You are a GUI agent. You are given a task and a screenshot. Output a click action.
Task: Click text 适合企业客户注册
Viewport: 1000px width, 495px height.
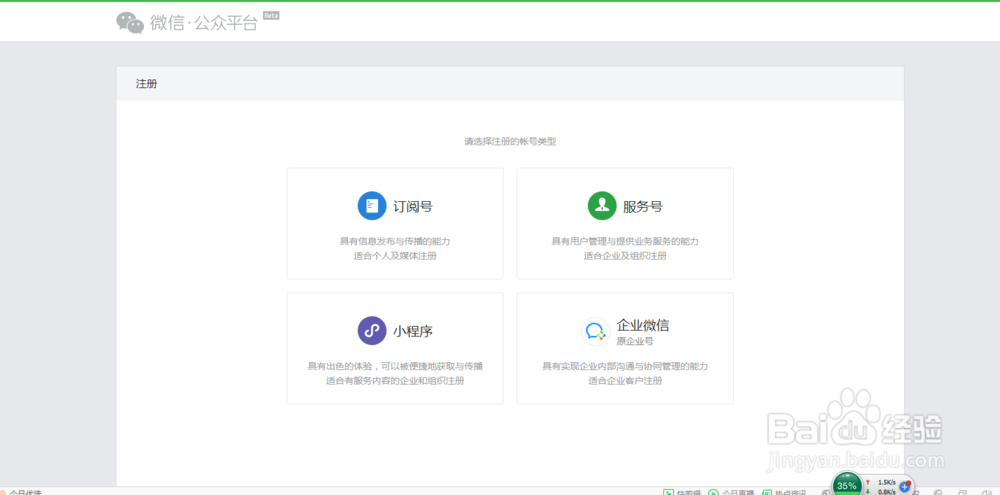click(x=625, y=381)
